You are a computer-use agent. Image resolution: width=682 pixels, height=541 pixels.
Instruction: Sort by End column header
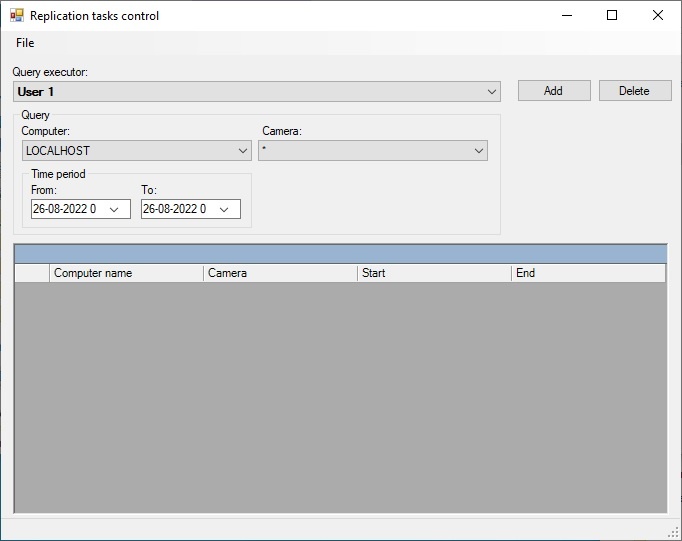point(588,273)
